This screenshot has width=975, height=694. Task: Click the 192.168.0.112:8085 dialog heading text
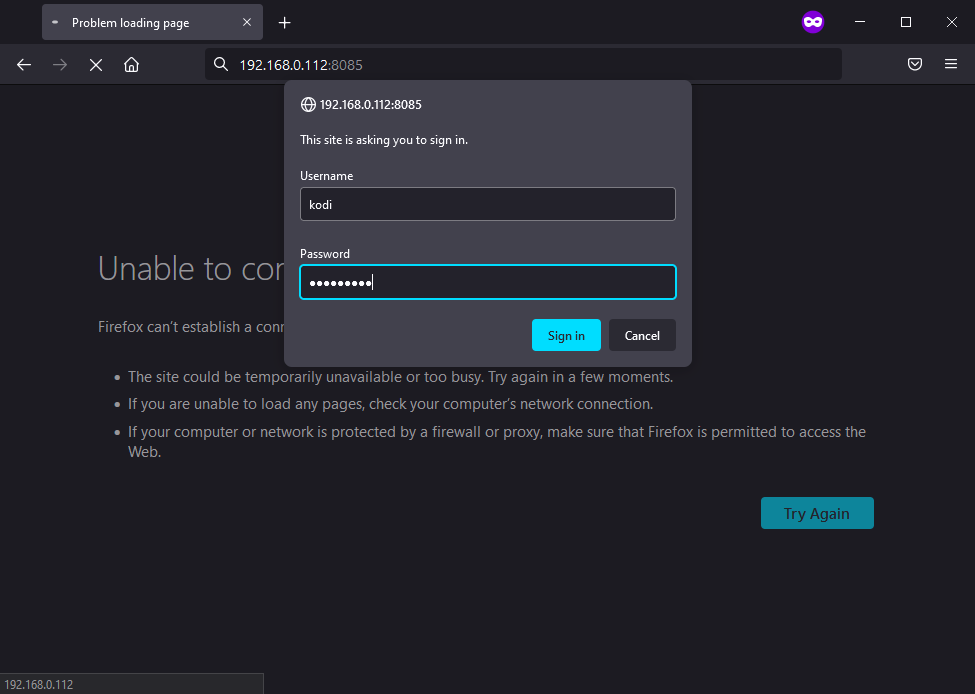point(371,104)
